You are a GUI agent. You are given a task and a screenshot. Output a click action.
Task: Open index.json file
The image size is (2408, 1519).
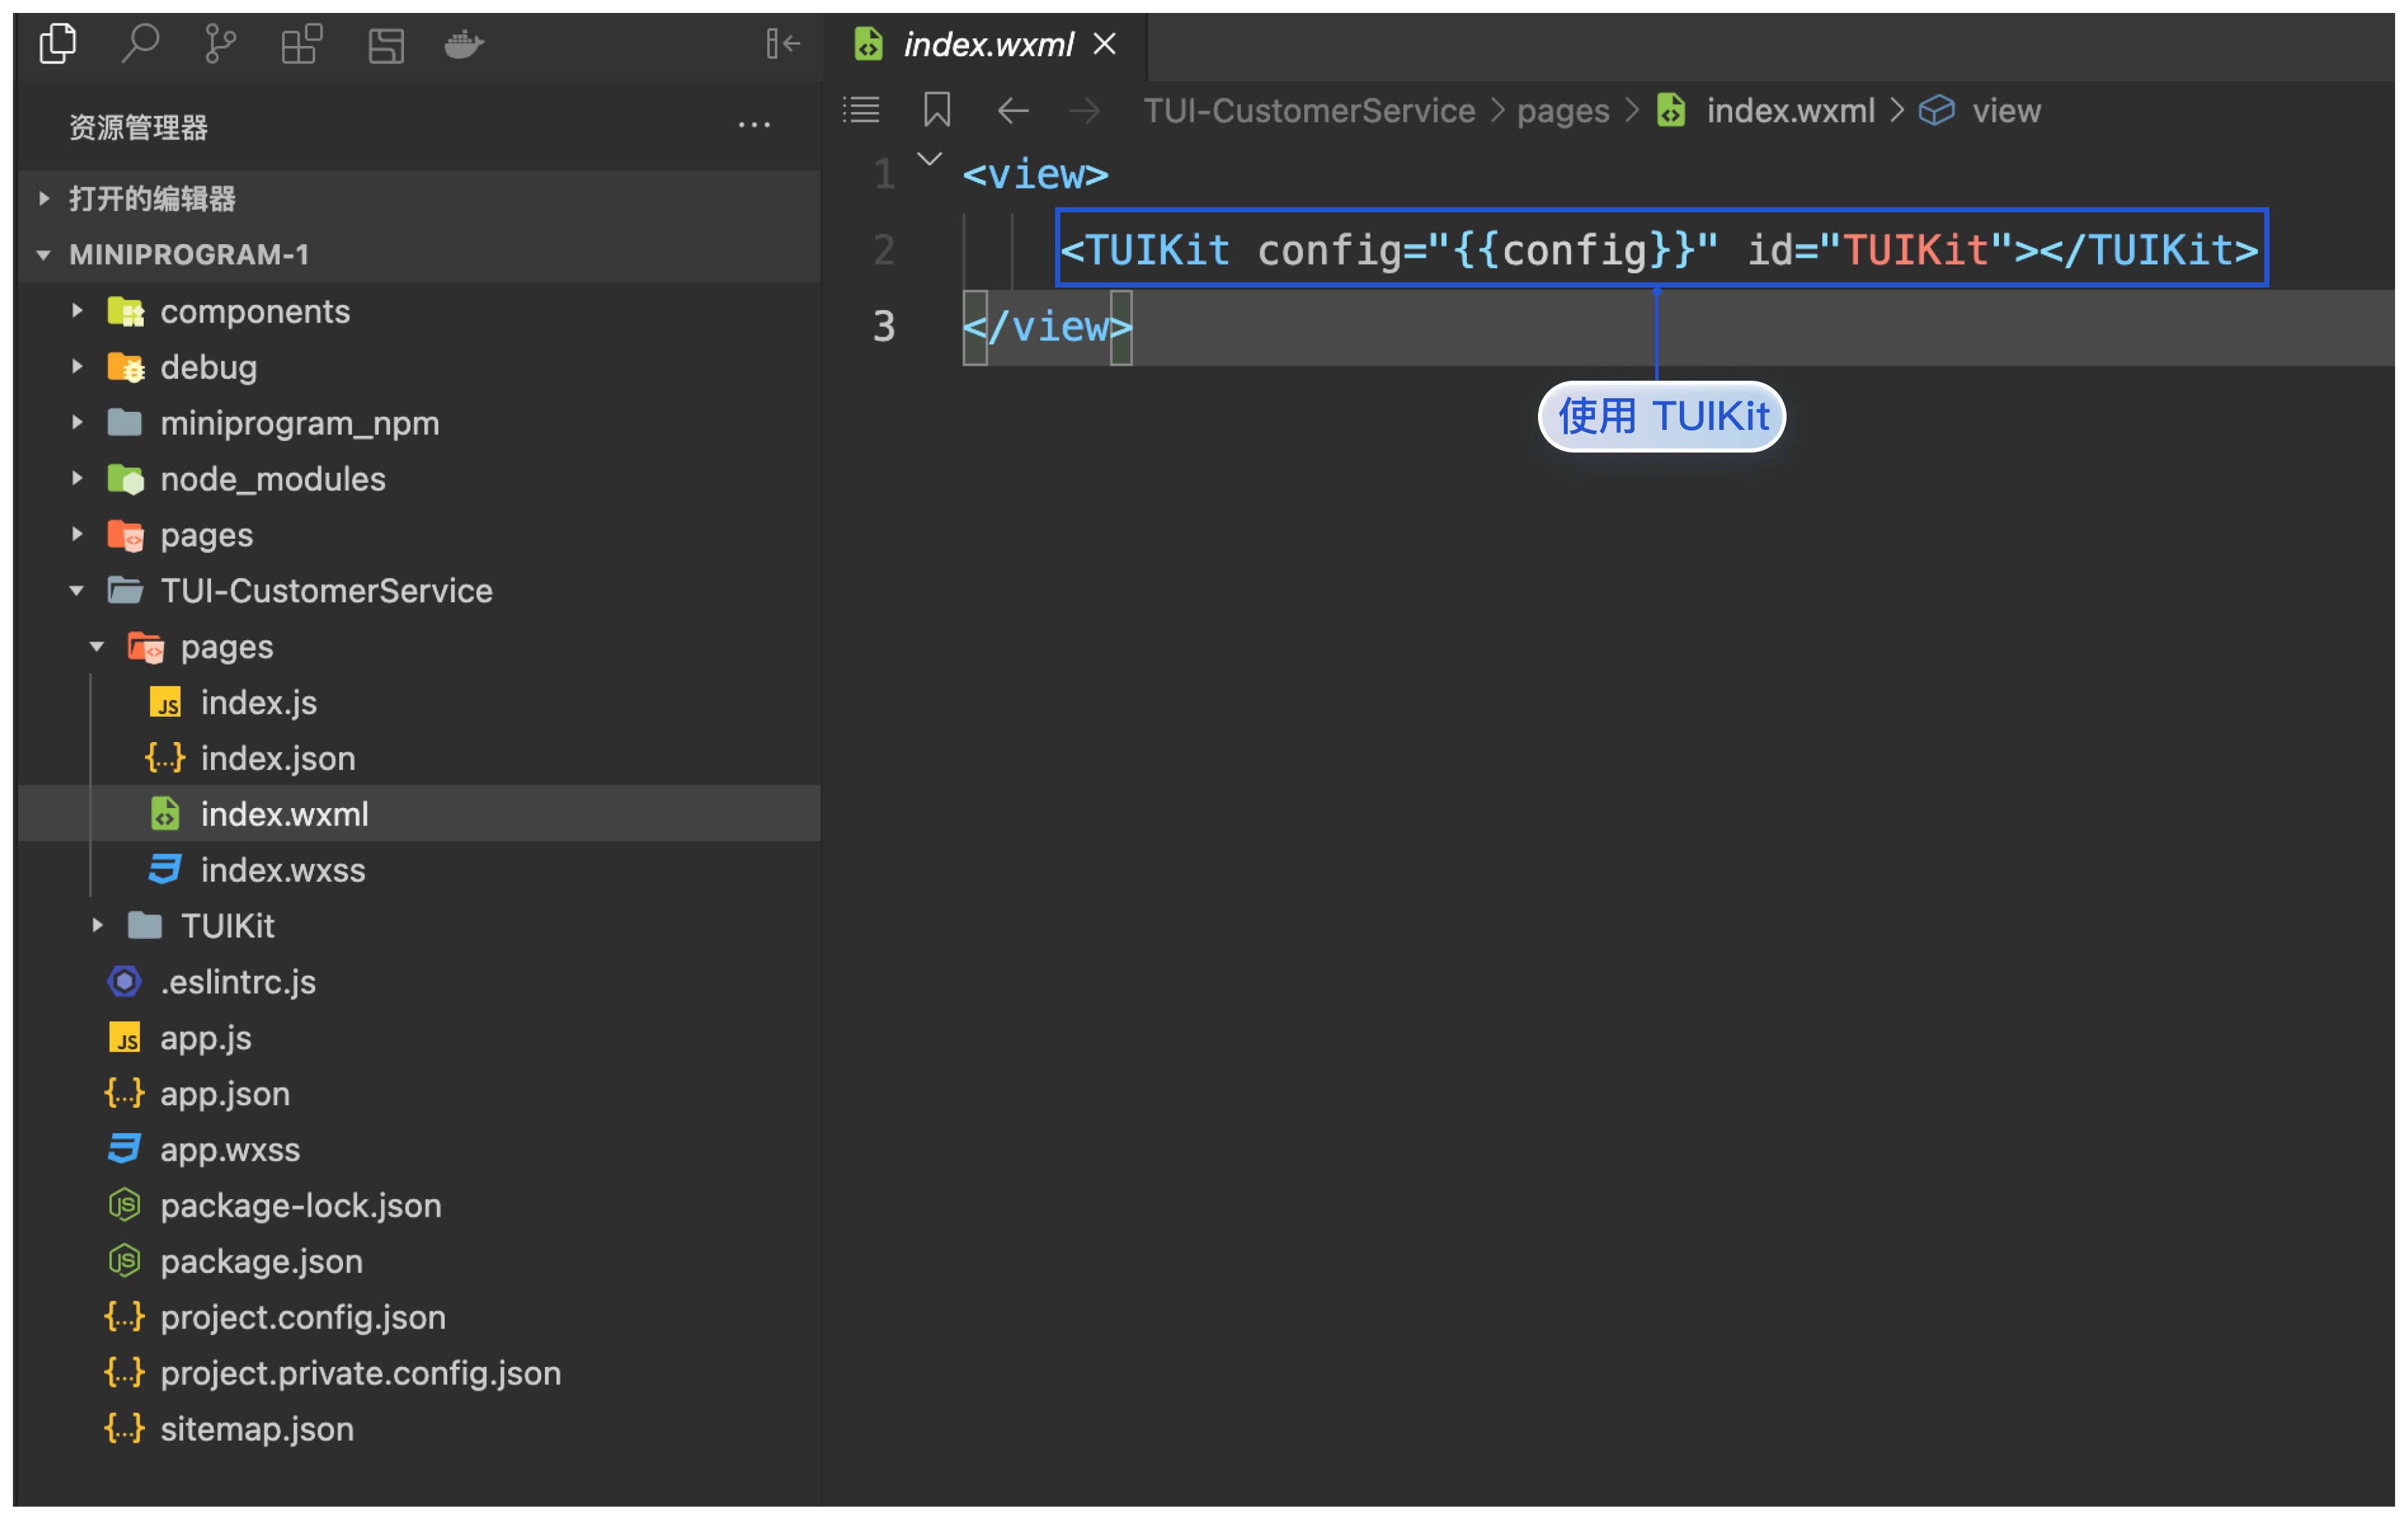coord(419,759)
